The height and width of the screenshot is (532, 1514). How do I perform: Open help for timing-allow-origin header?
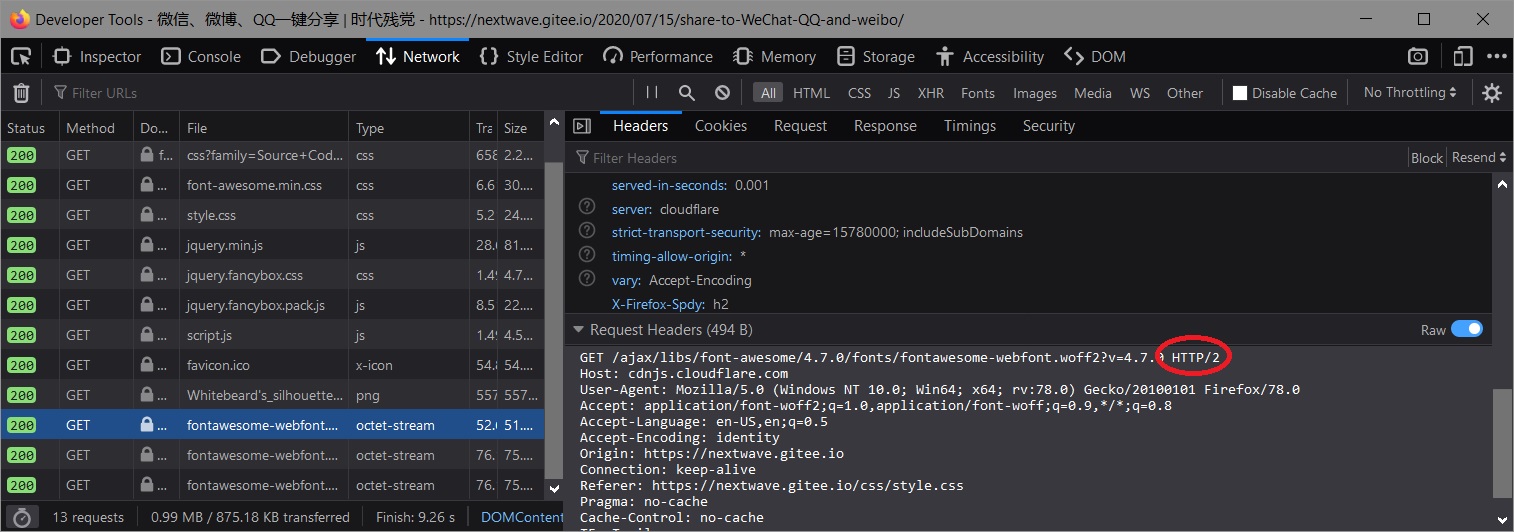(x=588, y=256)
